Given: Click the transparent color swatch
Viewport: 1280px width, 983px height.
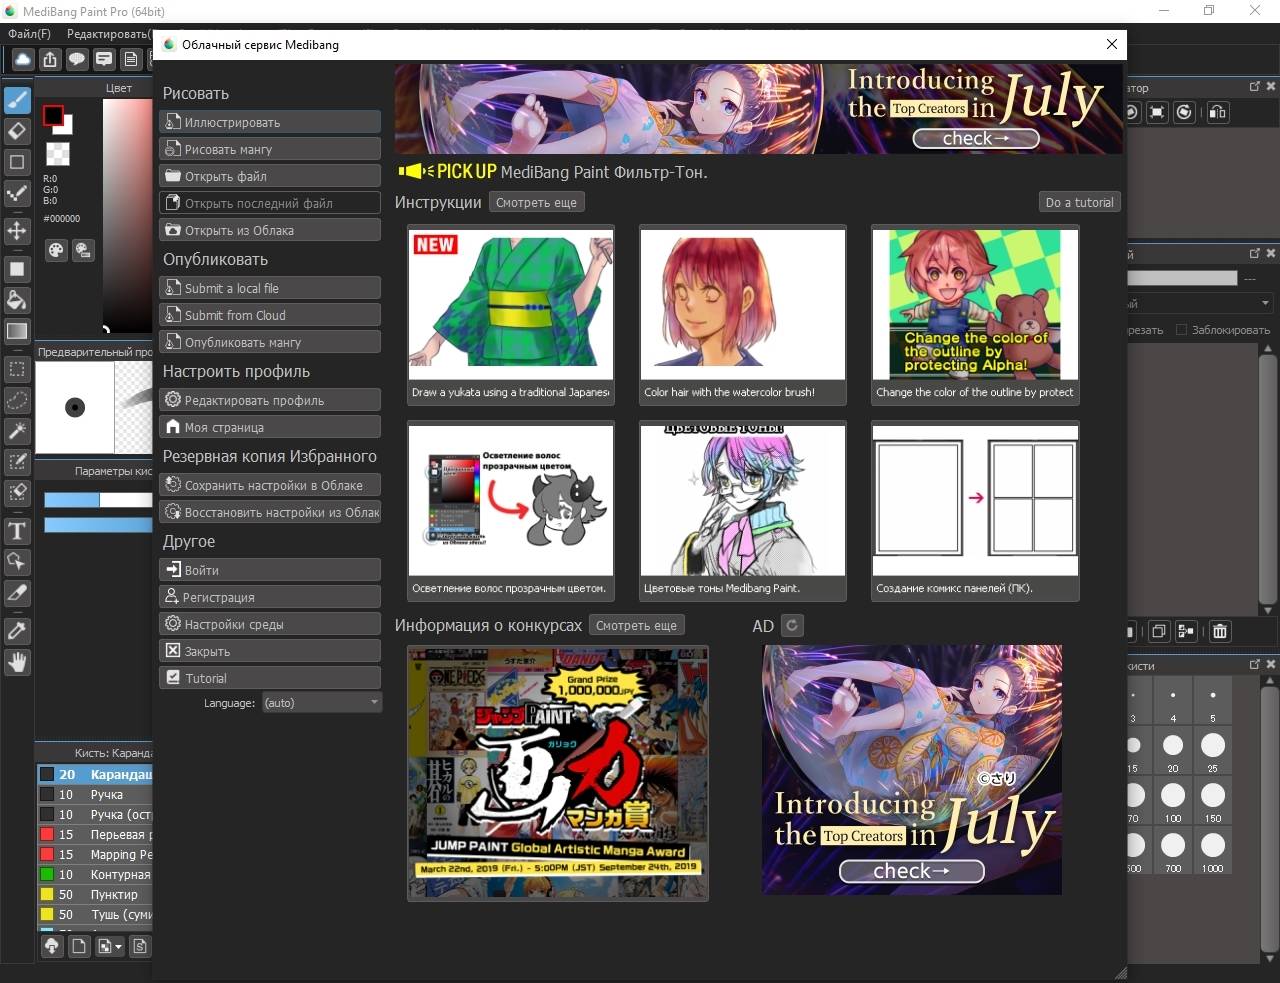Looking at the screenshot, I should click(x=58, y=153).
